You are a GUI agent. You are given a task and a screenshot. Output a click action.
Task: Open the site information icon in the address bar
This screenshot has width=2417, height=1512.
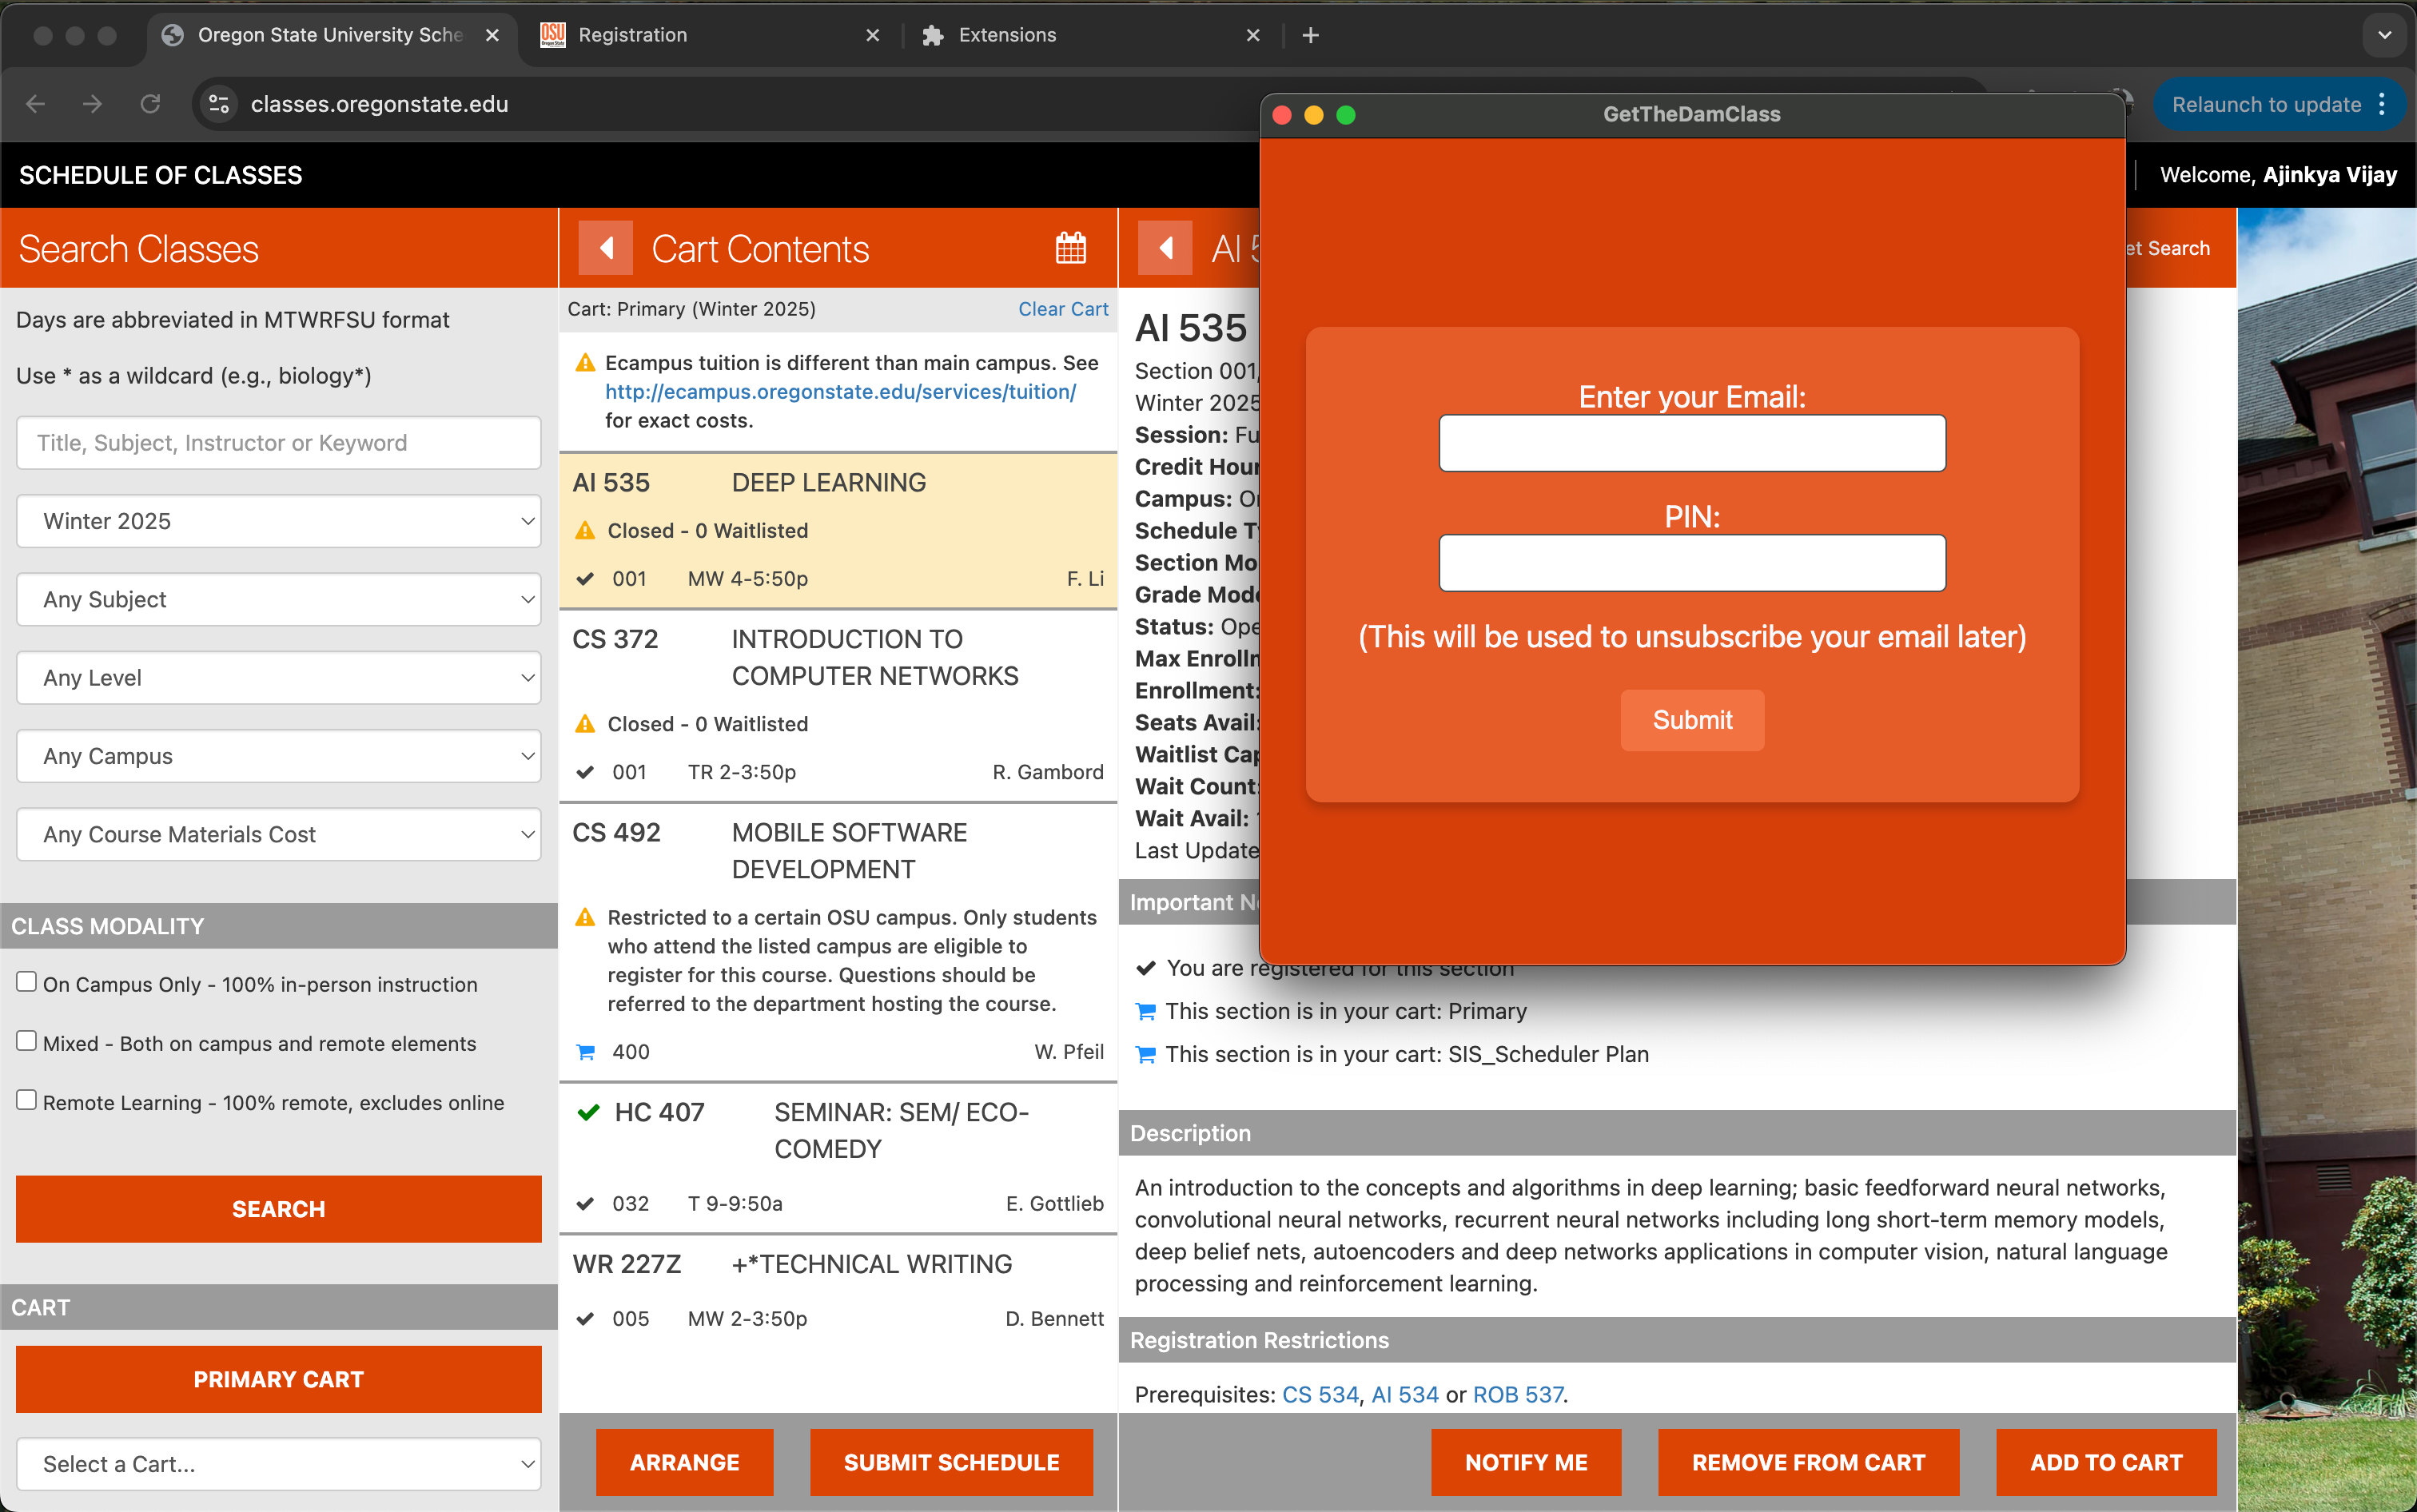coord(219,104)
